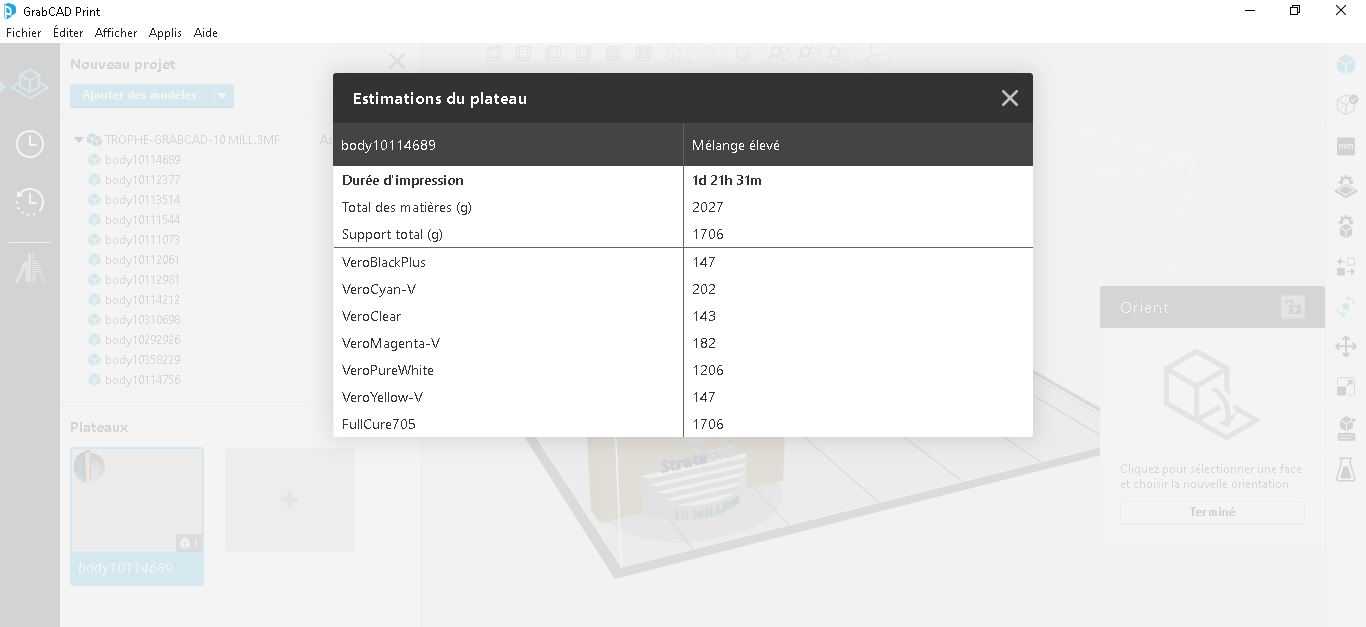Click the GrabCAD Print app icon in title bar
The width and height of the screenshot is (1366, 627).
(10, 11)
